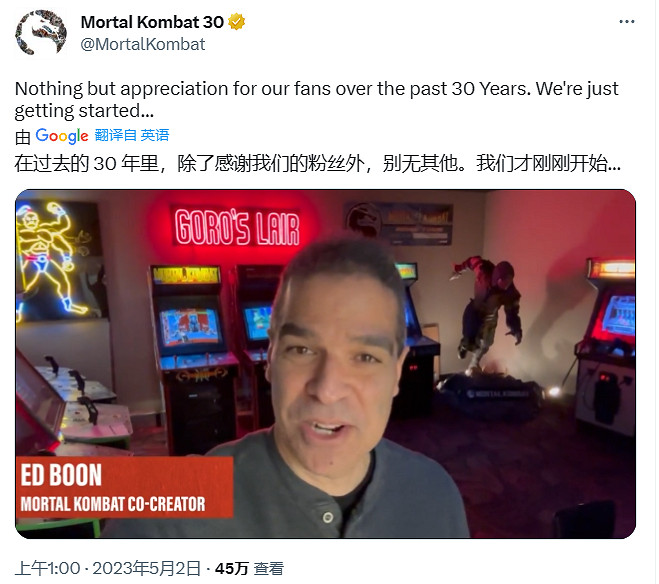Click the ED BOON name banner in video

(x=124, y=487)
